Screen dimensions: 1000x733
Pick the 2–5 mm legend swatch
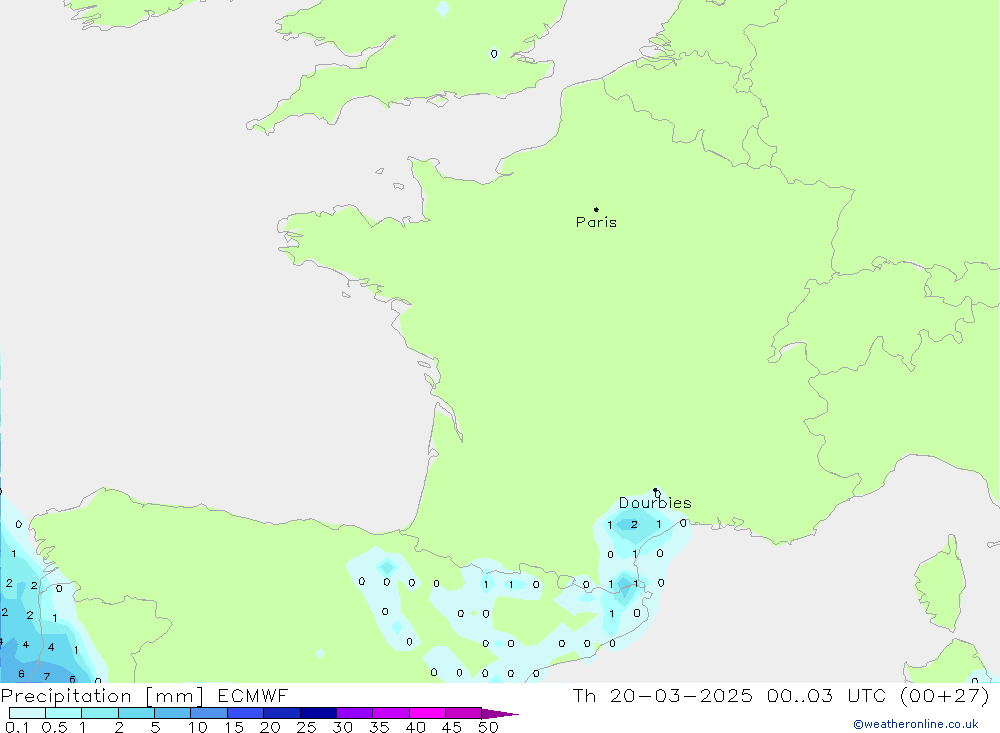[x=136, y=713]
